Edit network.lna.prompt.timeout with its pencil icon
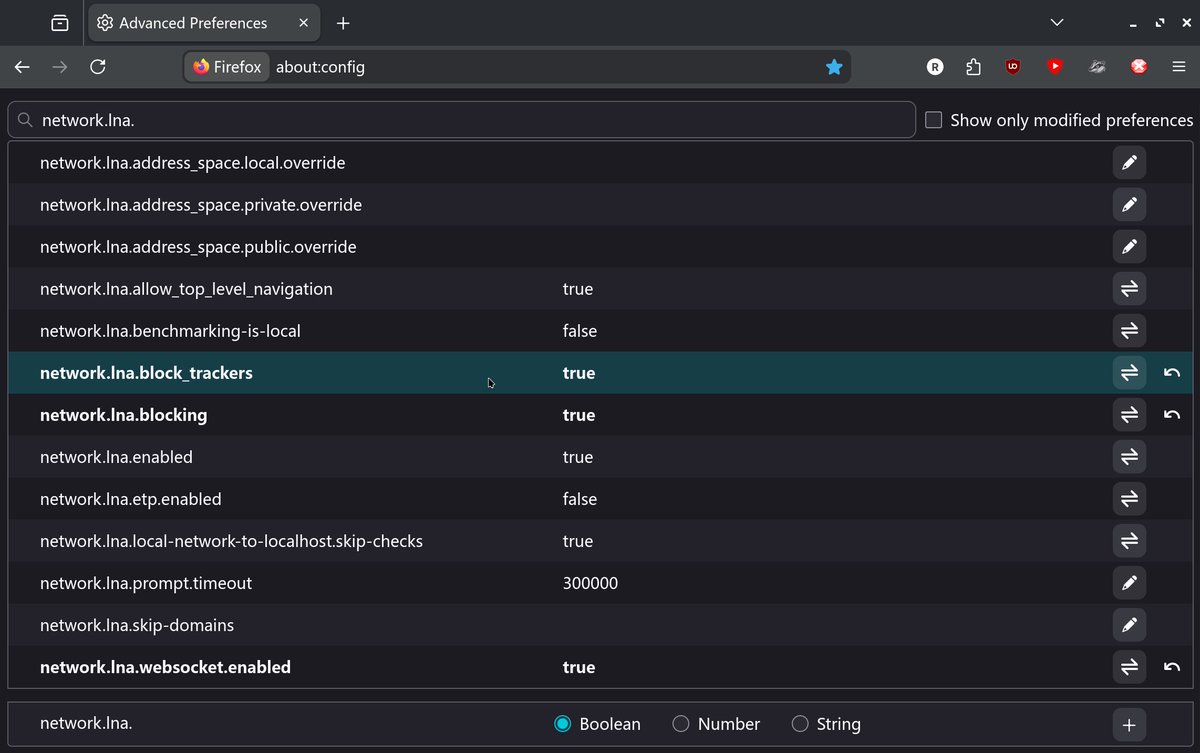Screen dimensions: 1200x753 click(1129, 583)
